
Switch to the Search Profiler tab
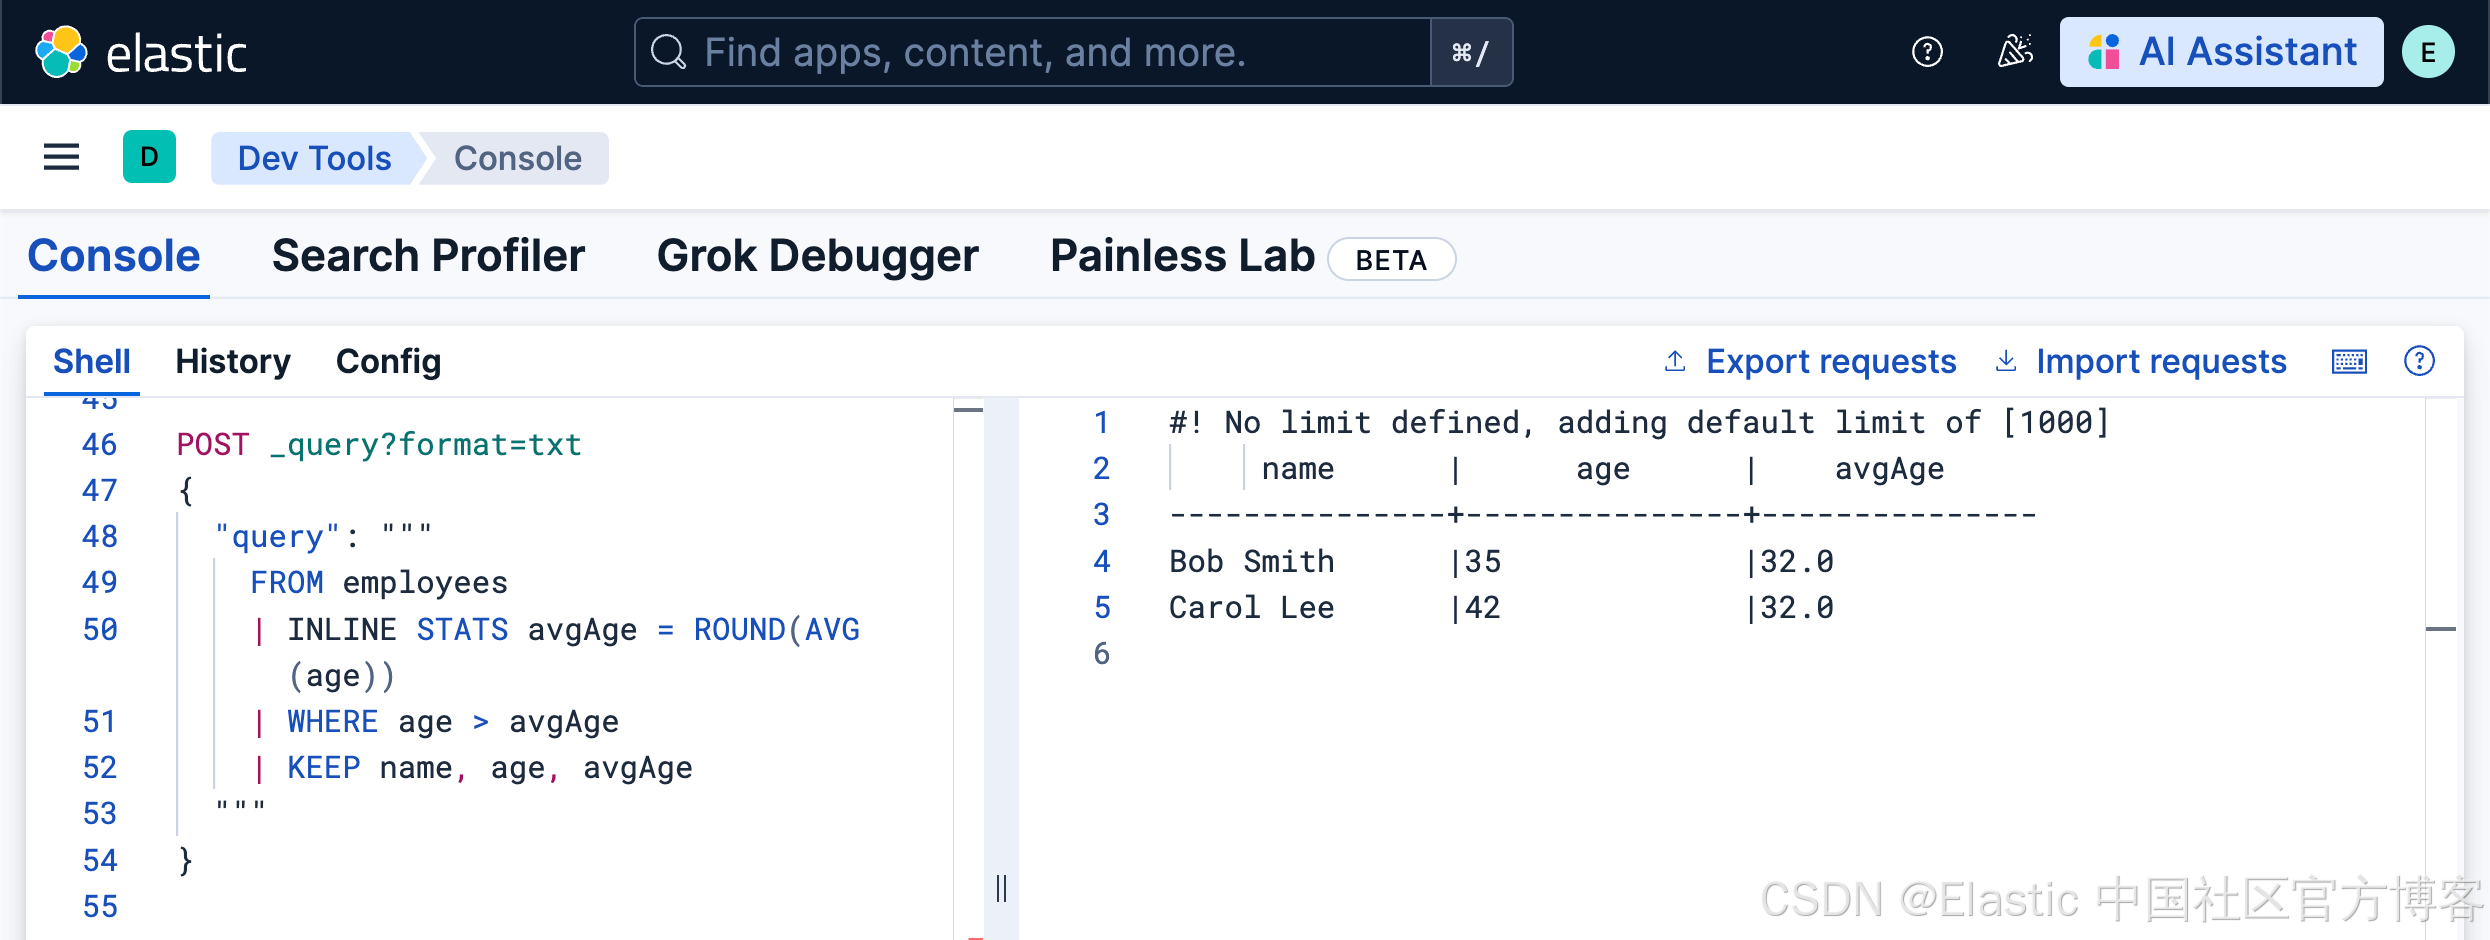point(428,256)
